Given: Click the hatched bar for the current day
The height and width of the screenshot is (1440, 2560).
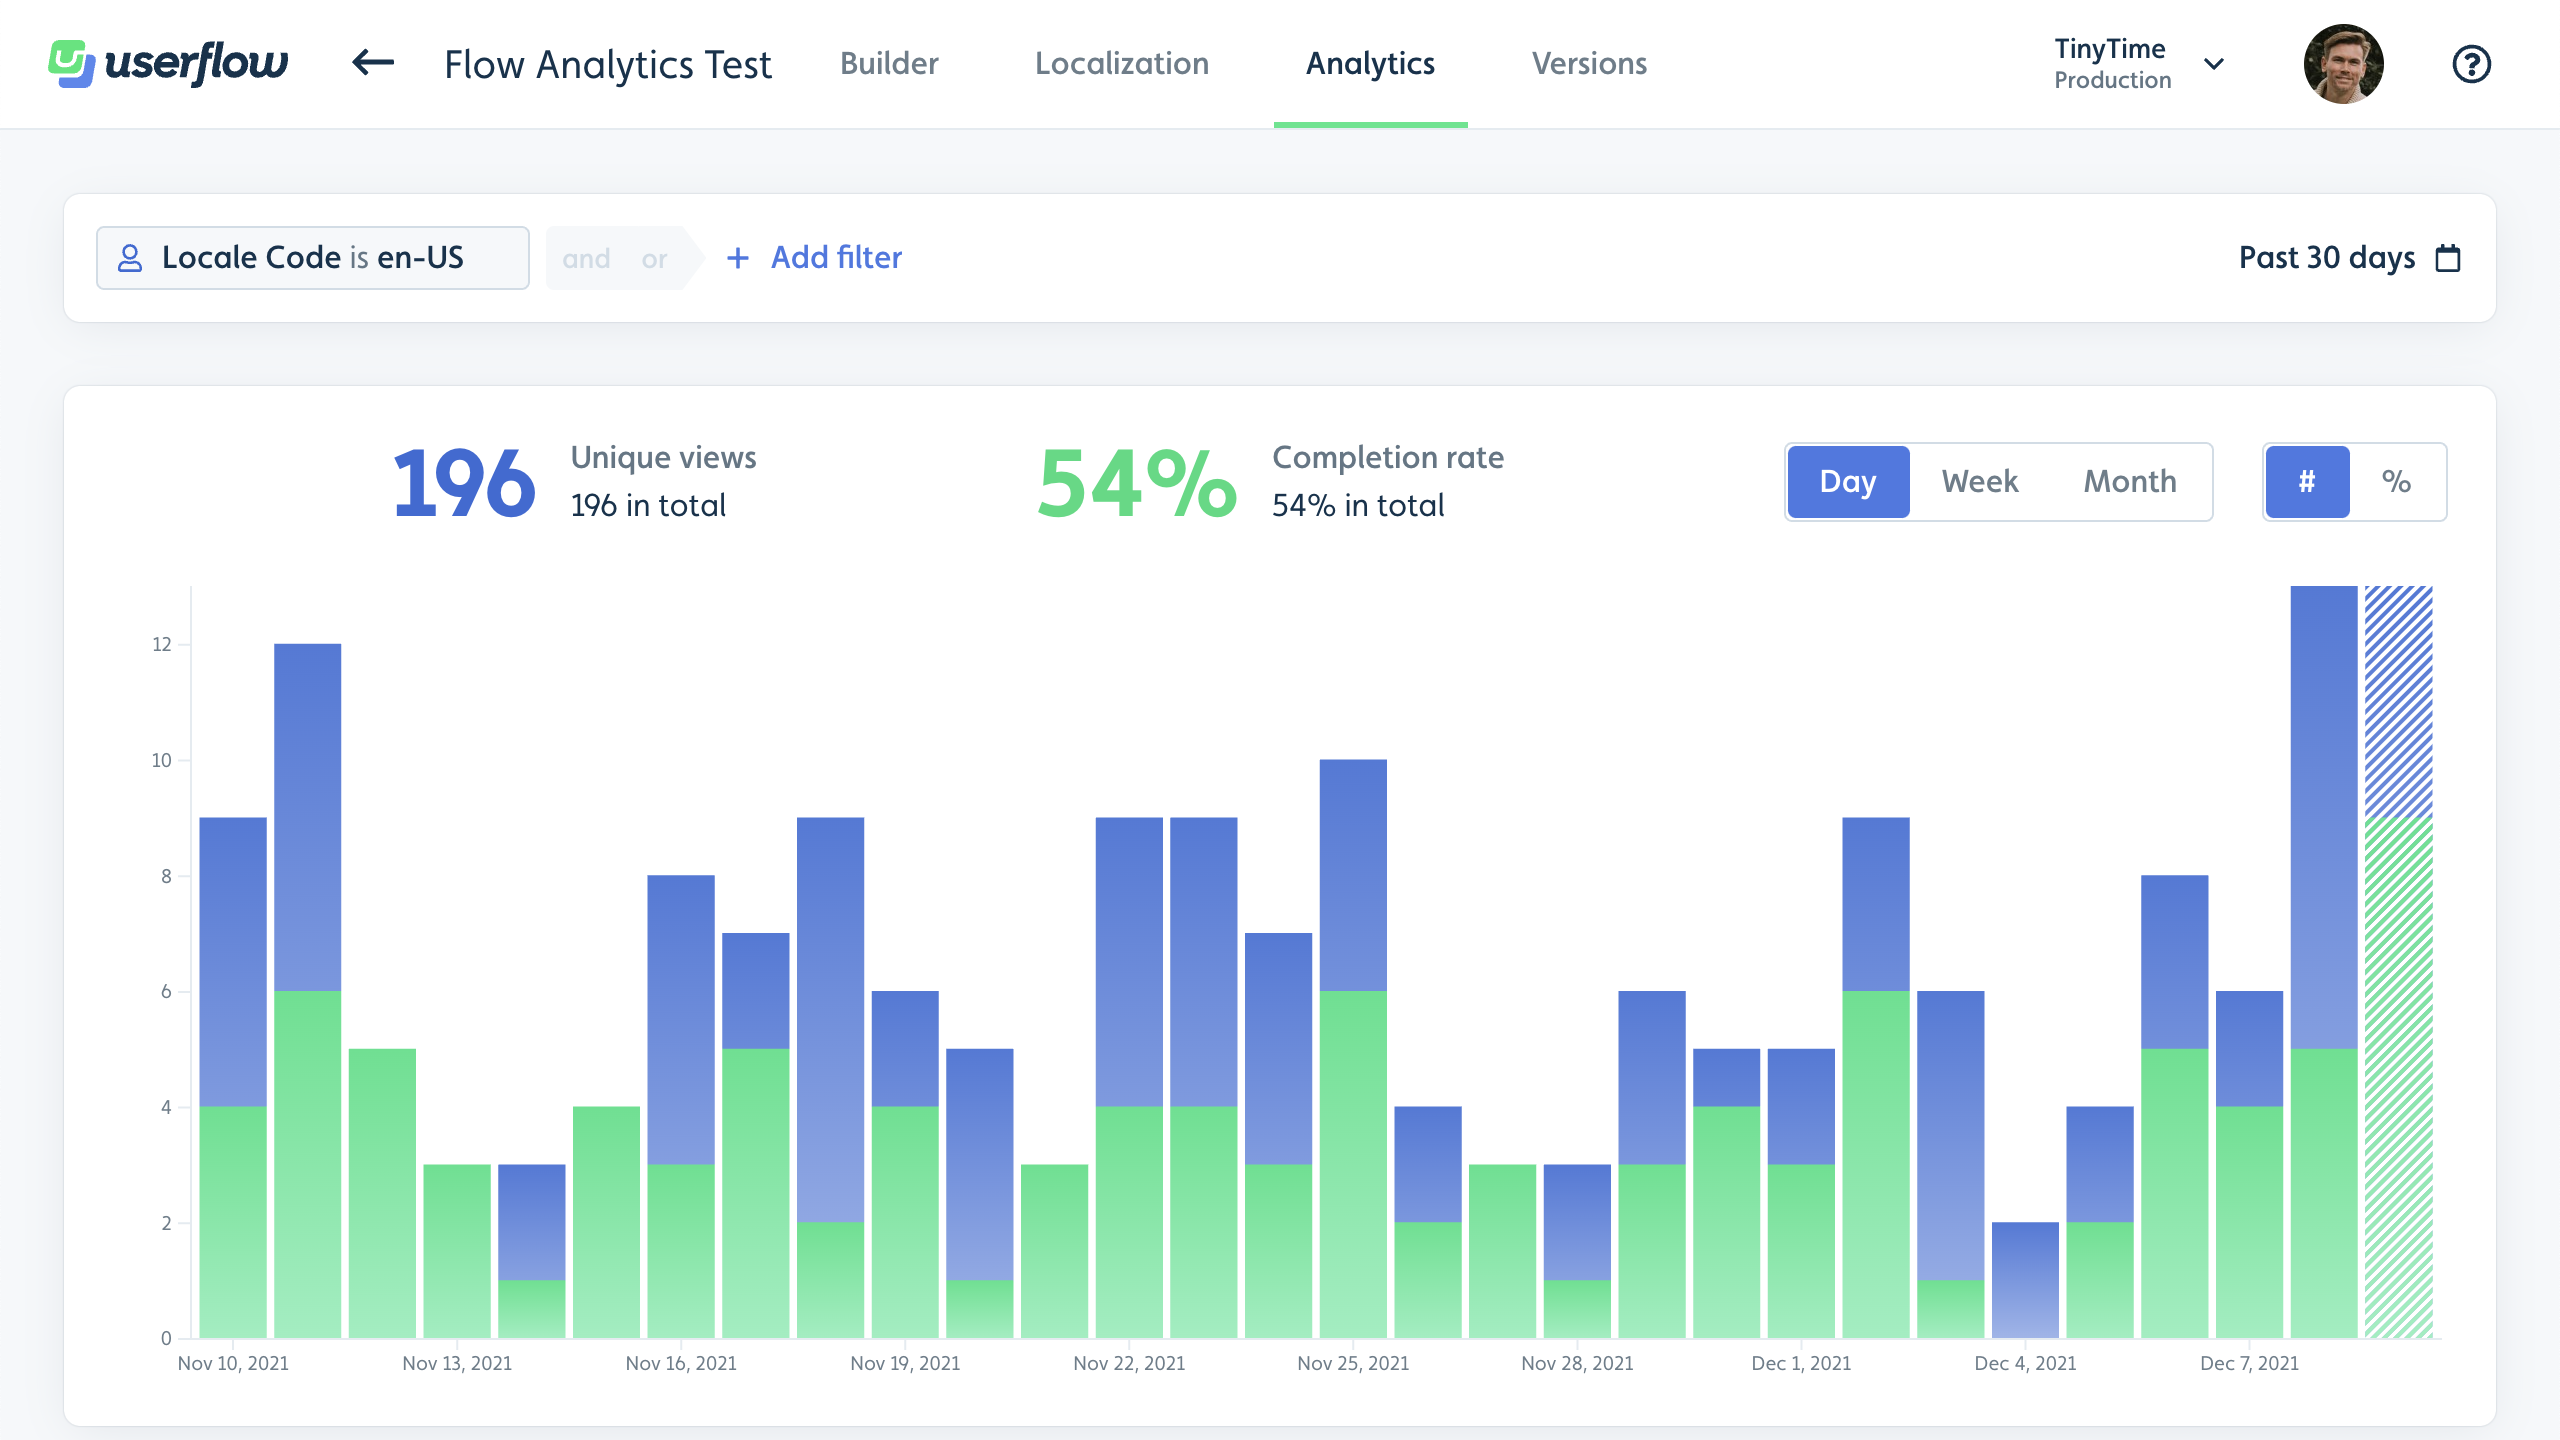Looking at the screenshot, I should (x=2398, y=962).
